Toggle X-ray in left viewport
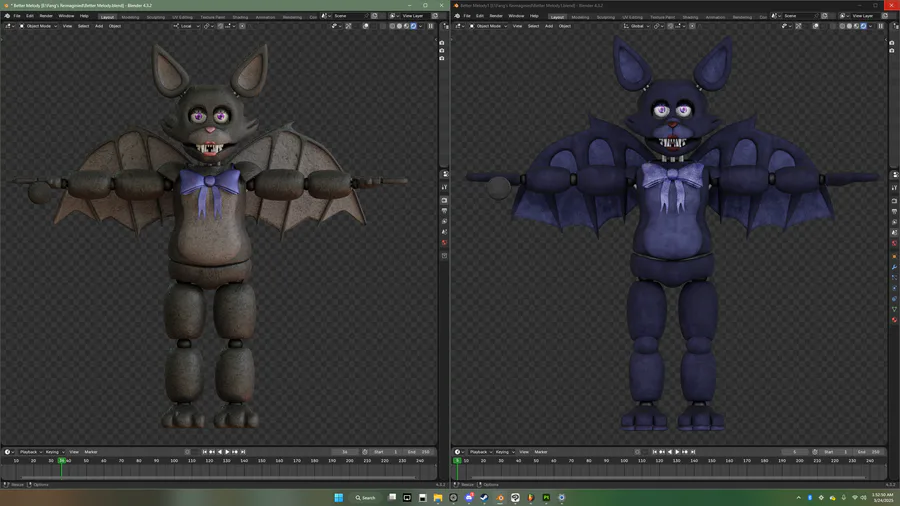 tap(382, 26)
